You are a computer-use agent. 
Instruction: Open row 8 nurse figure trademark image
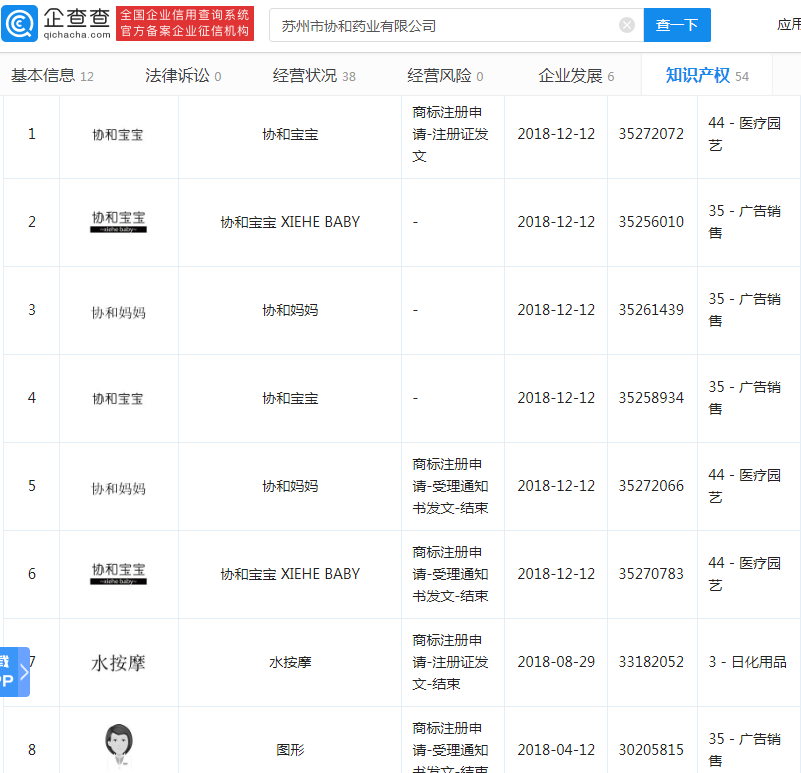[119, 745]
